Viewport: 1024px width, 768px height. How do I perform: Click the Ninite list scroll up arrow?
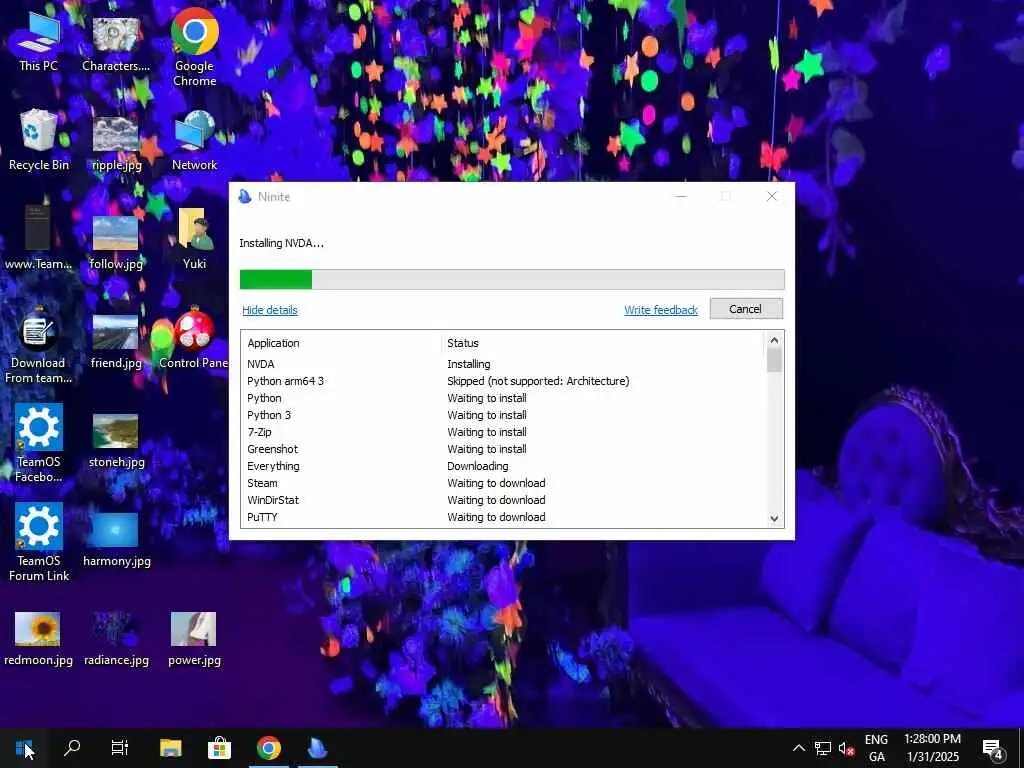coord(774,340)
